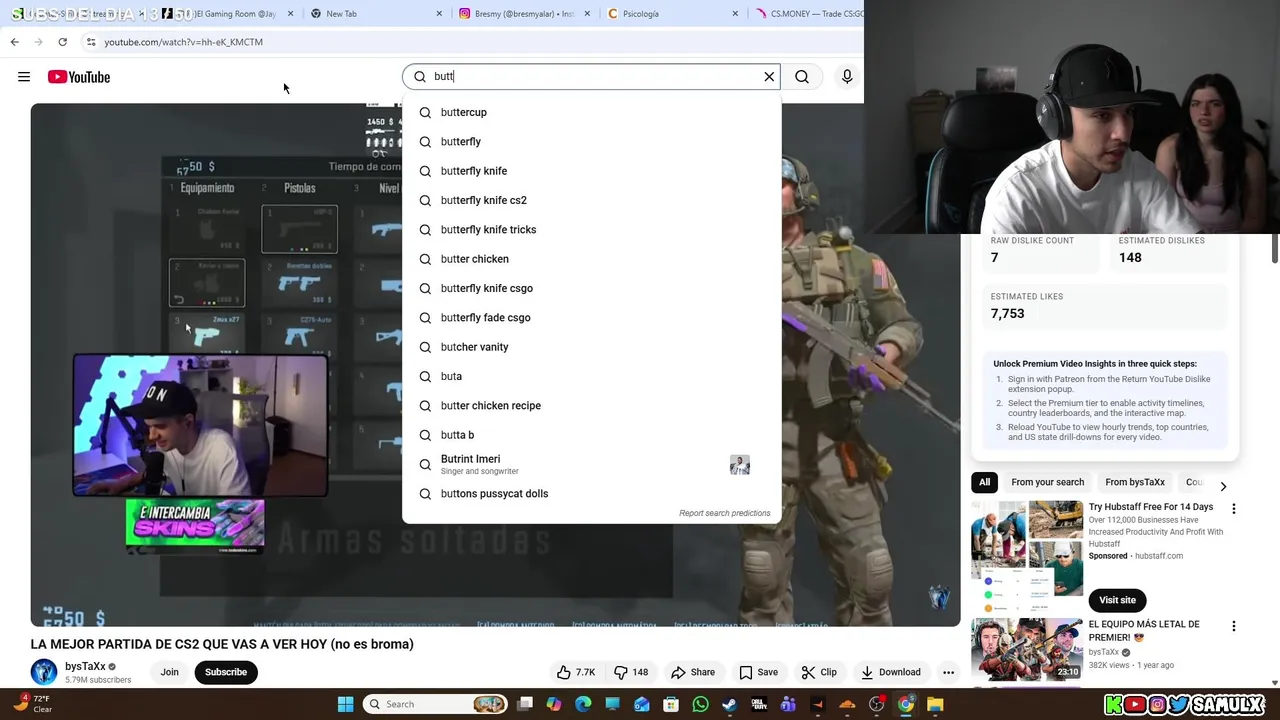This screenshot has height=720, width=1280.
Task: Choose 'butterfly knife' search suggestion
Action: (x=591, y=171)
